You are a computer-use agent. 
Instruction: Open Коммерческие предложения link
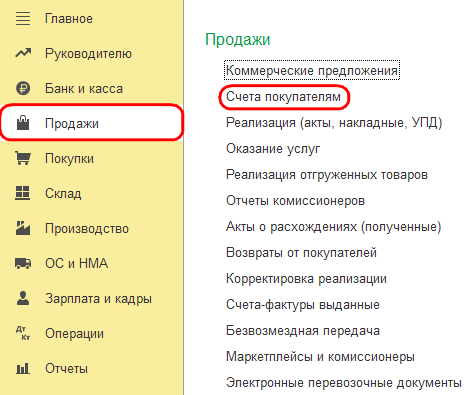[312, 71]
